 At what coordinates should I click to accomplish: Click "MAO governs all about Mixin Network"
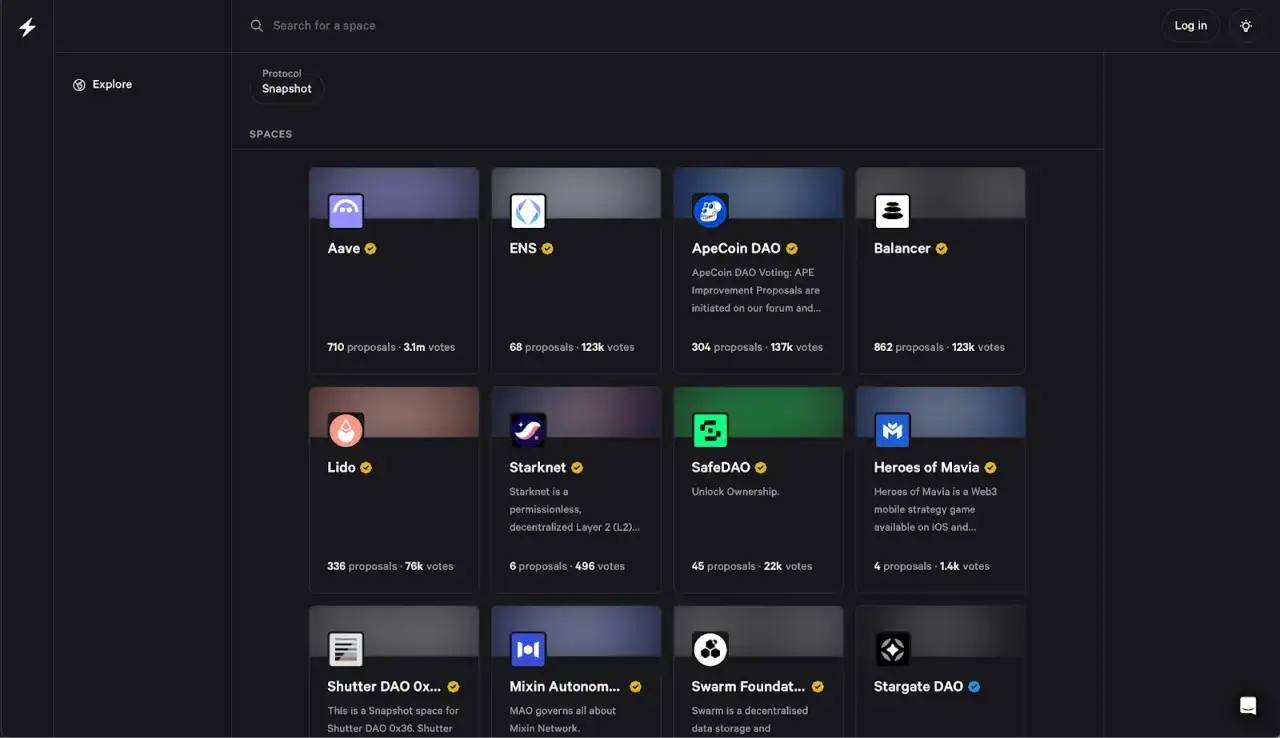click(x=563, y=720)
